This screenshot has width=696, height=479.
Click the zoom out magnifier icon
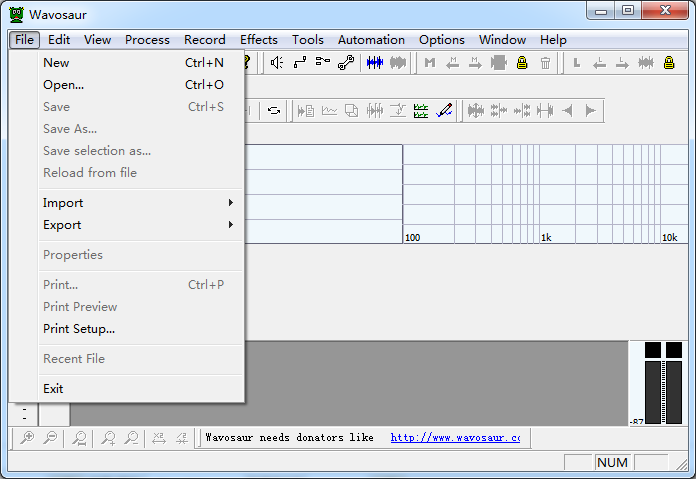[50, 438]
